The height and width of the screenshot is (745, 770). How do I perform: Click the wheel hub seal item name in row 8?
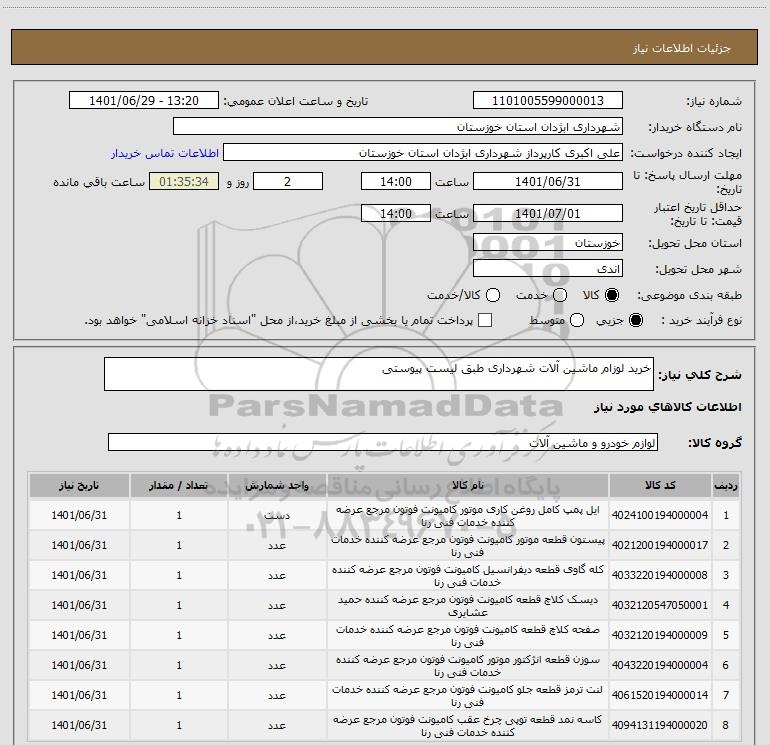click(468, 725)
